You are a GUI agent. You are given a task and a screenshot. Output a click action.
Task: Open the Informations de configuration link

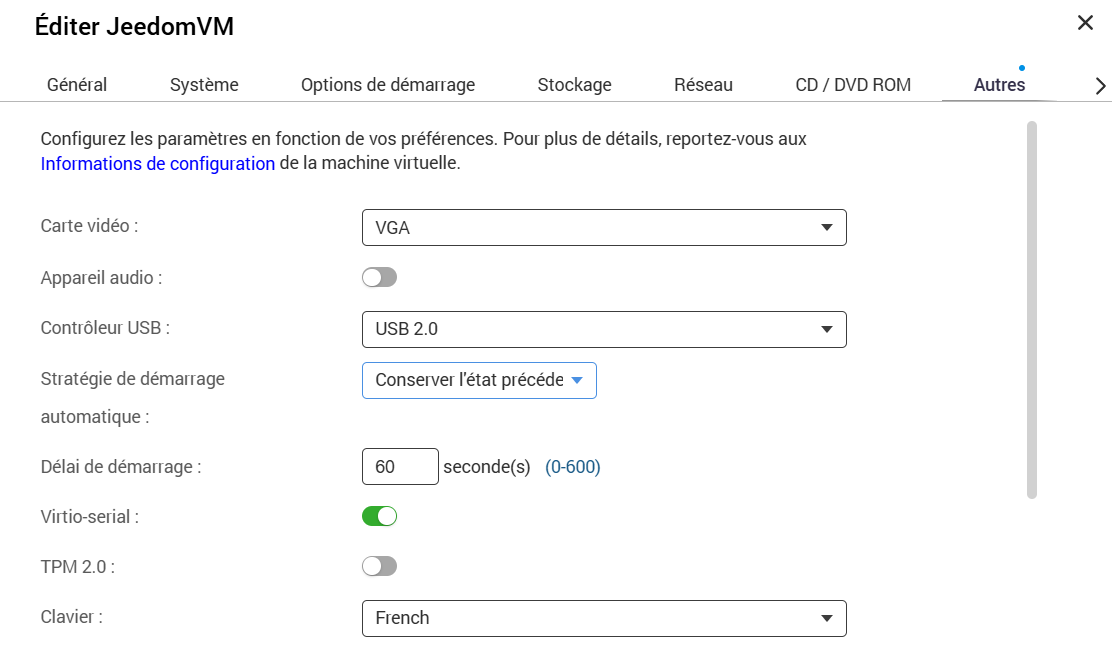[158, 163]
